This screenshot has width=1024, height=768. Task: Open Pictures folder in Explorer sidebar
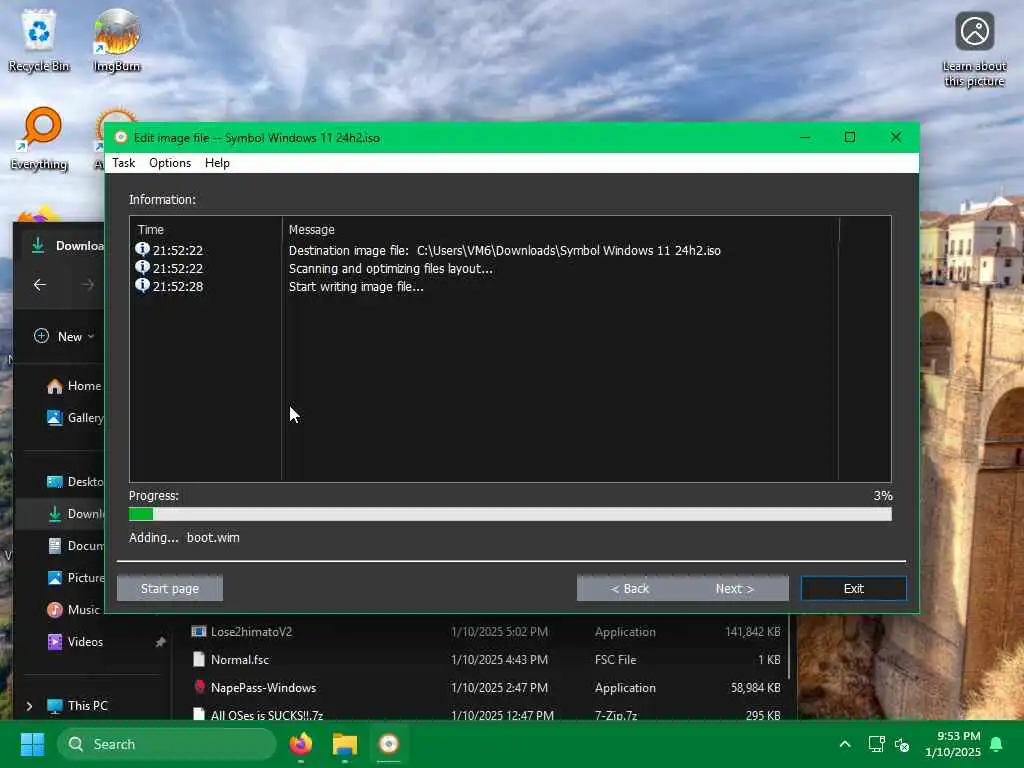tap(75, 577)
